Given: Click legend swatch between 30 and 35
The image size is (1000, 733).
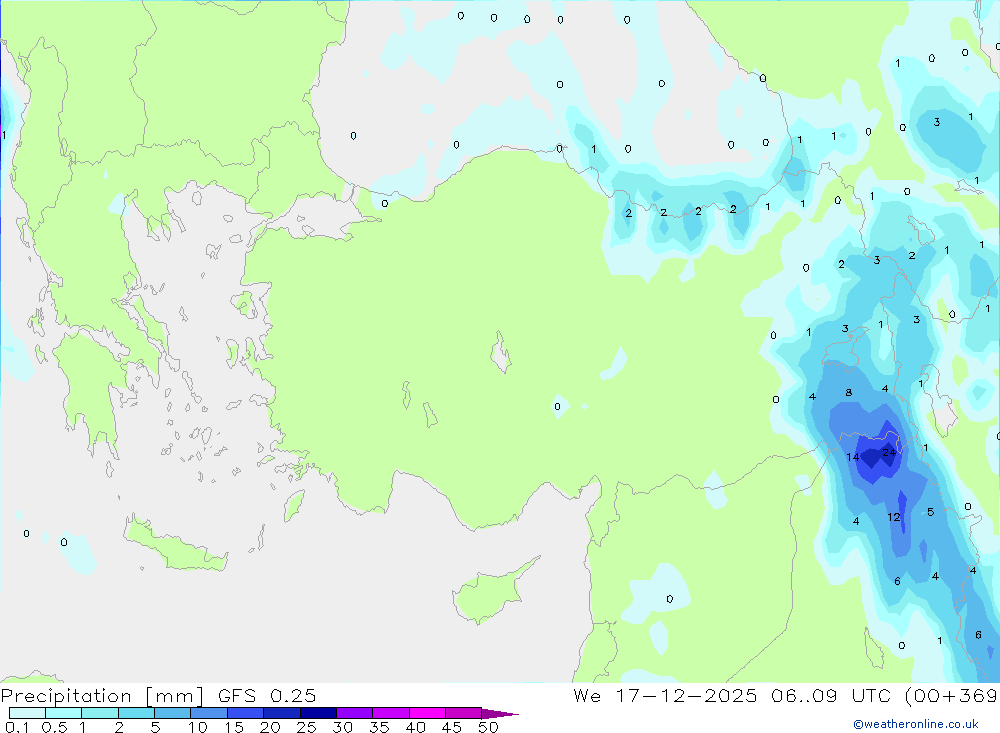Looking at the screenshot, I should click(354, 713).
